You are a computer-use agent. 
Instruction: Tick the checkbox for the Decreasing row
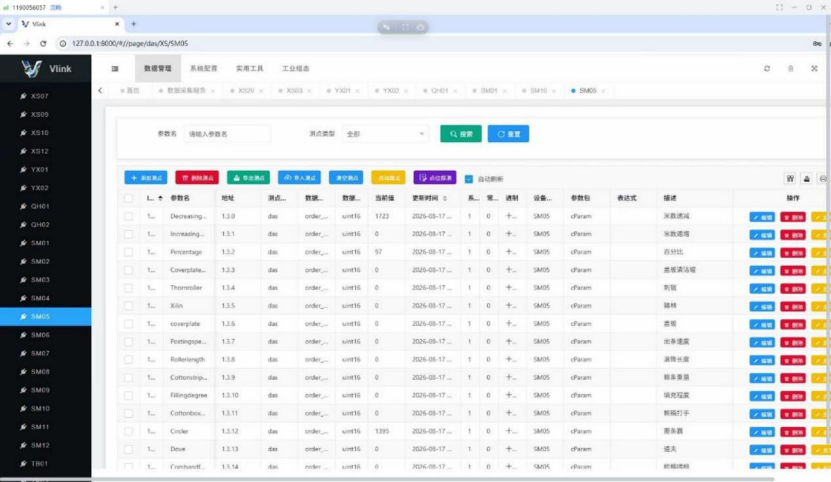tap(128, 216)
